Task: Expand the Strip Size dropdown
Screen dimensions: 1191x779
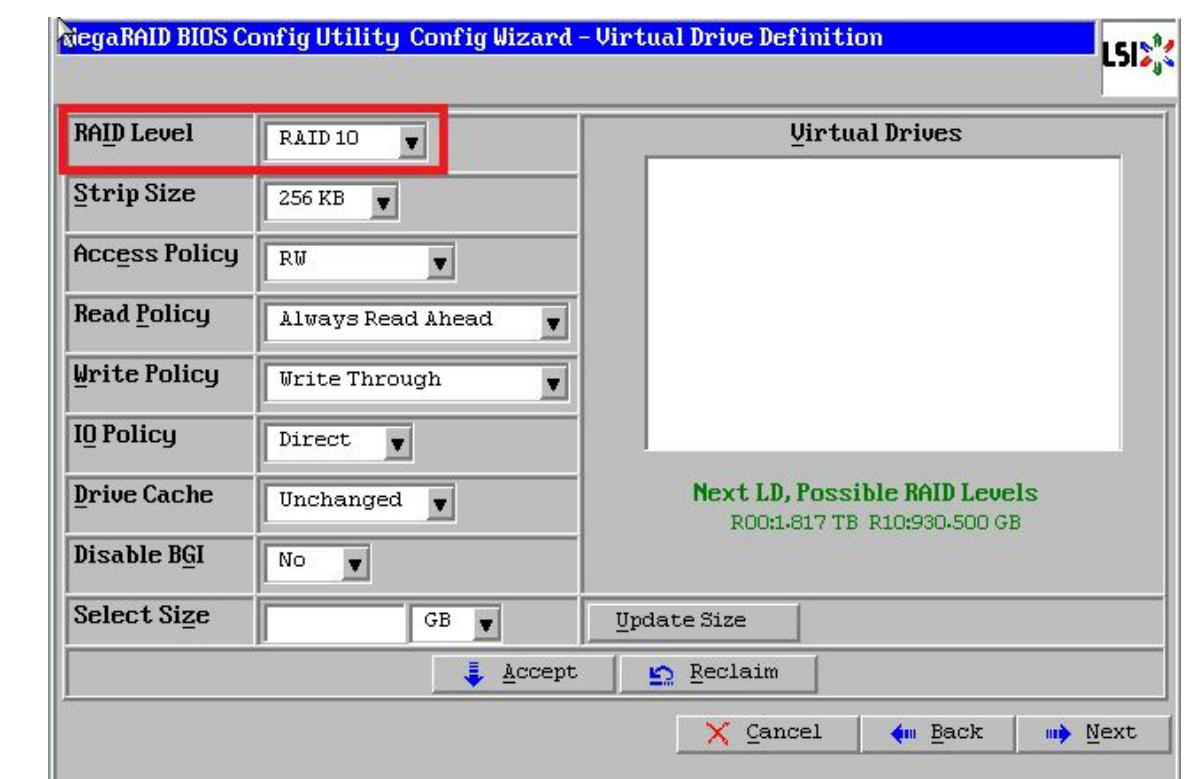Action: tap(330, 201)
